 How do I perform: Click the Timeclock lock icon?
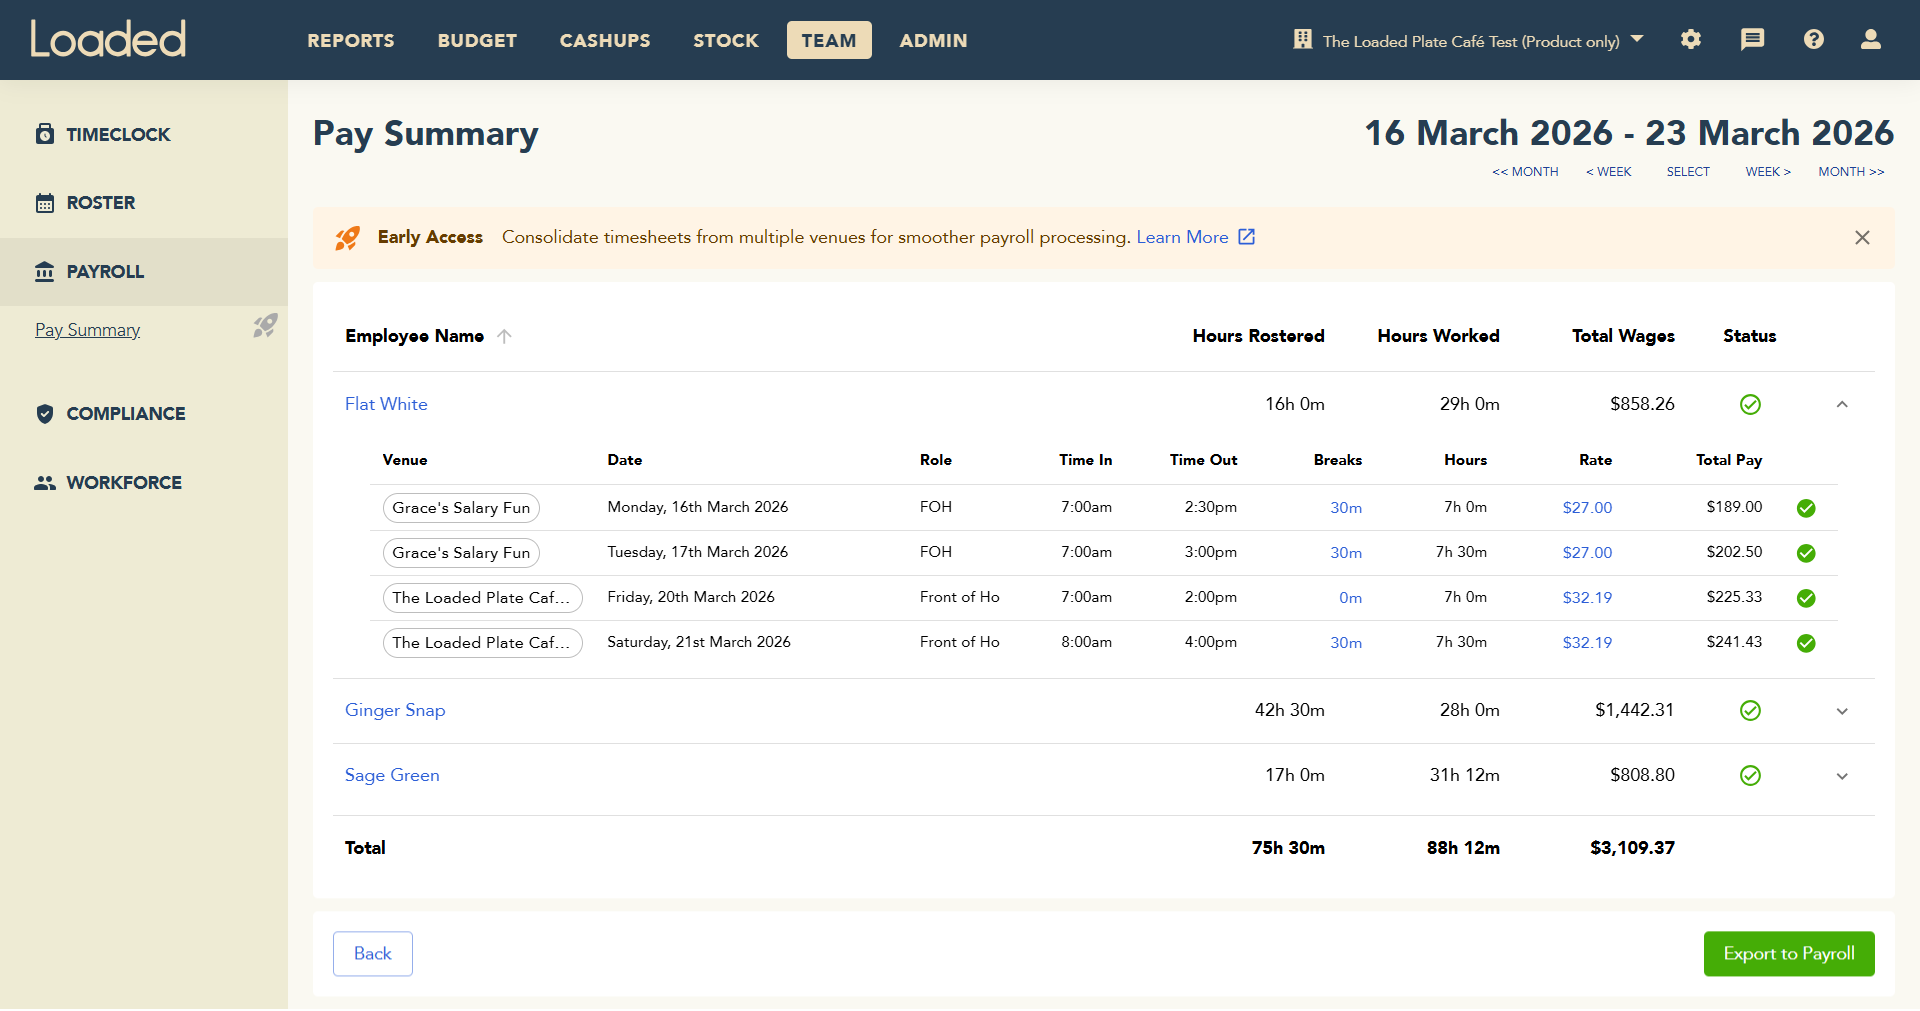point(45,134)
